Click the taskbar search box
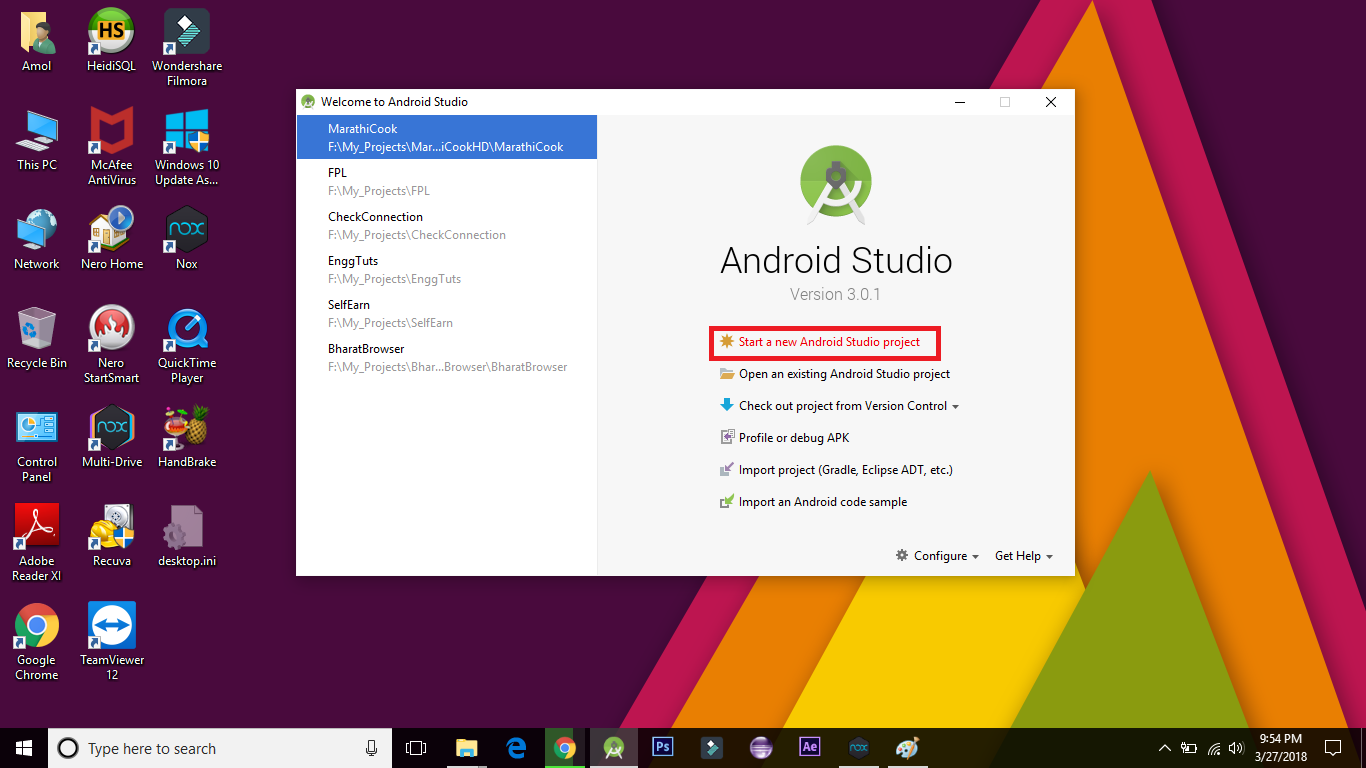This screenshot has width=1366, height=768. coord(220,748)
